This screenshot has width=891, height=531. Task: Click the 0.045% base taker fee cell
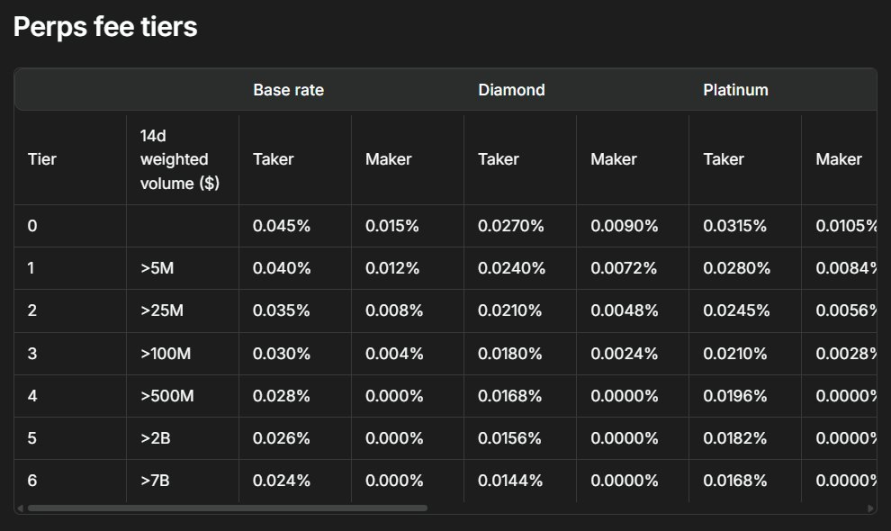coord(281,226)
